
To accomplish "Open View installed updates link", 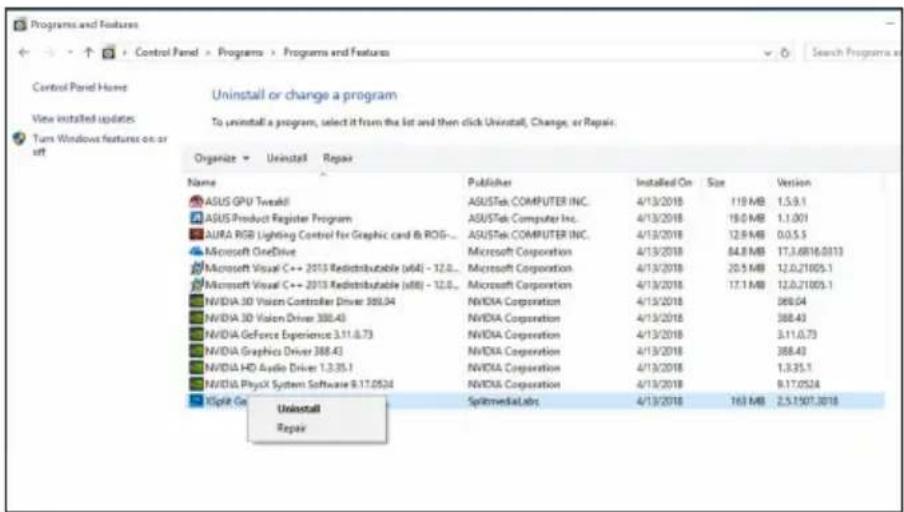I will tap(84, 119).
